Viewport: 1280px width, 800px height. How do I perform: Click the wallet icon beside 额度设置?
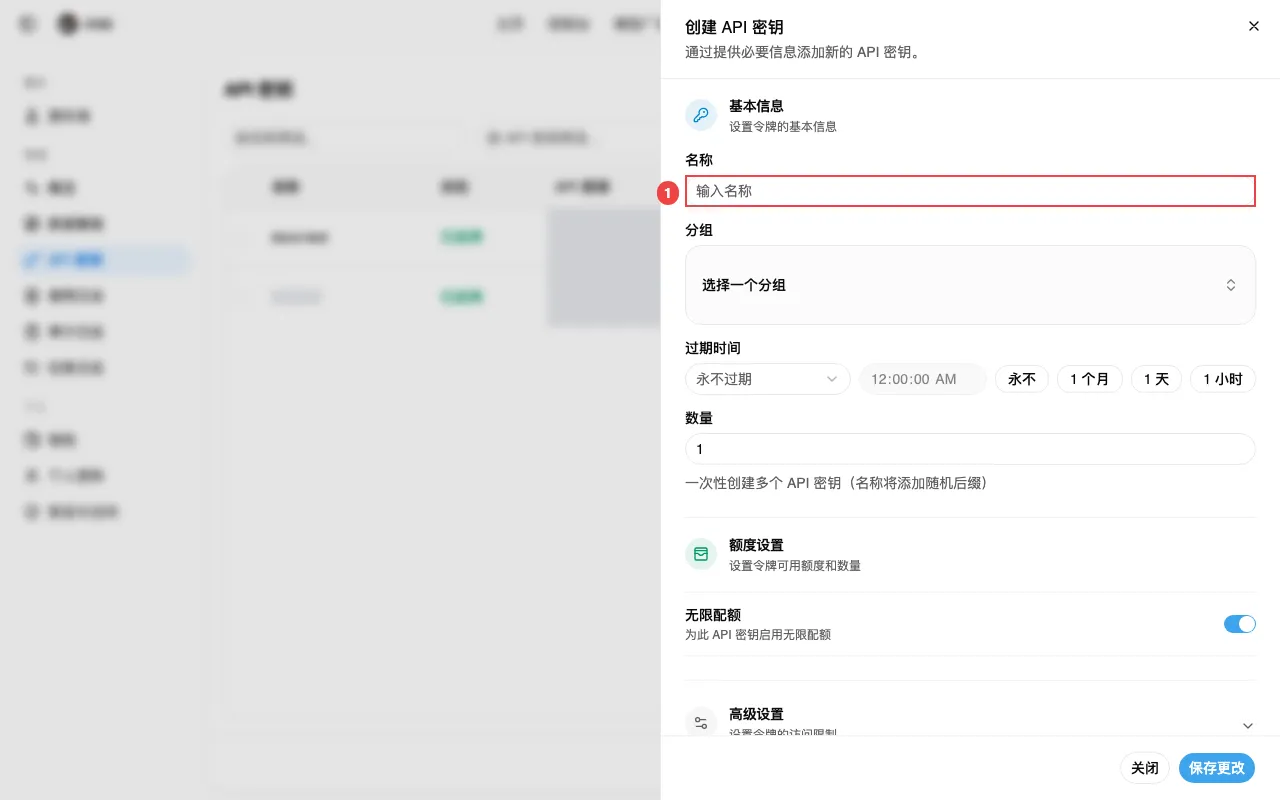tap(701, 554)
